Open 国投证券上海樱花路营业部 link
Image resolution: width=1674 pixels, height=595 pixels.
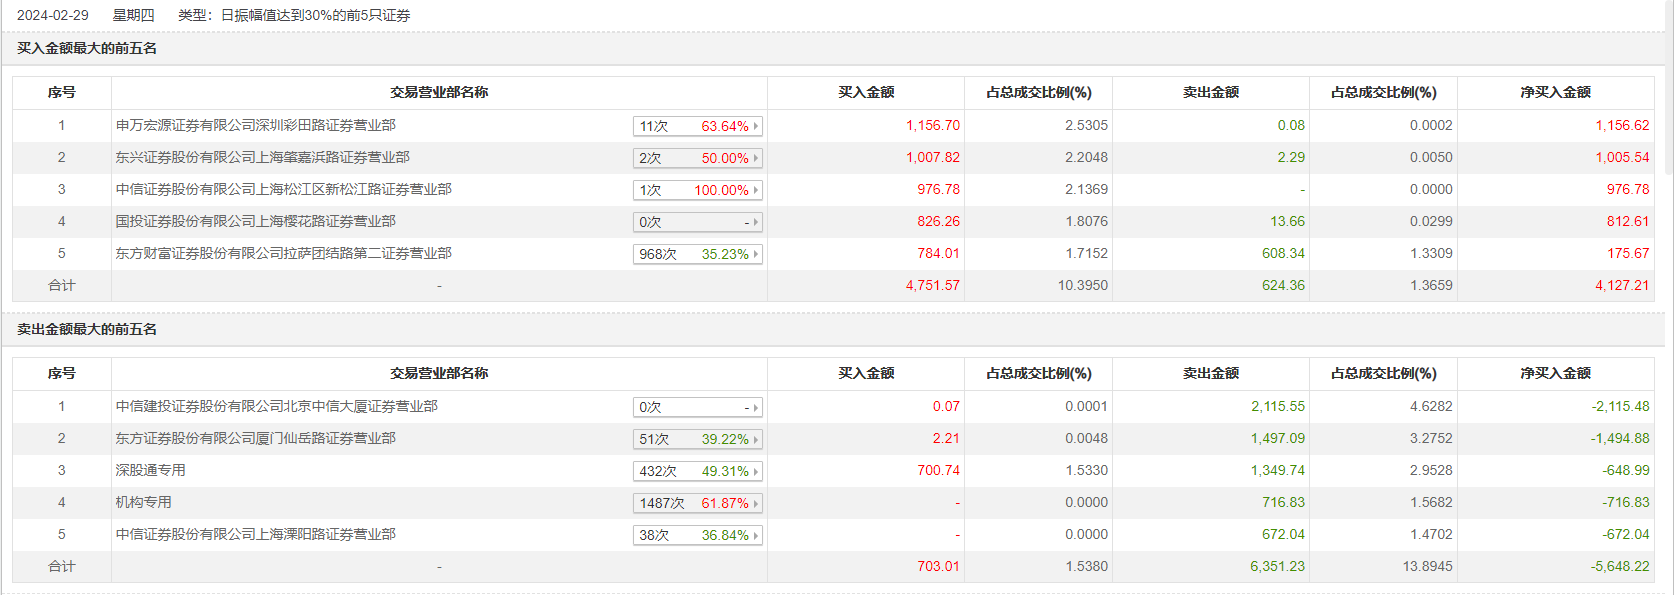pyautogui.click(x=255, y=221)
